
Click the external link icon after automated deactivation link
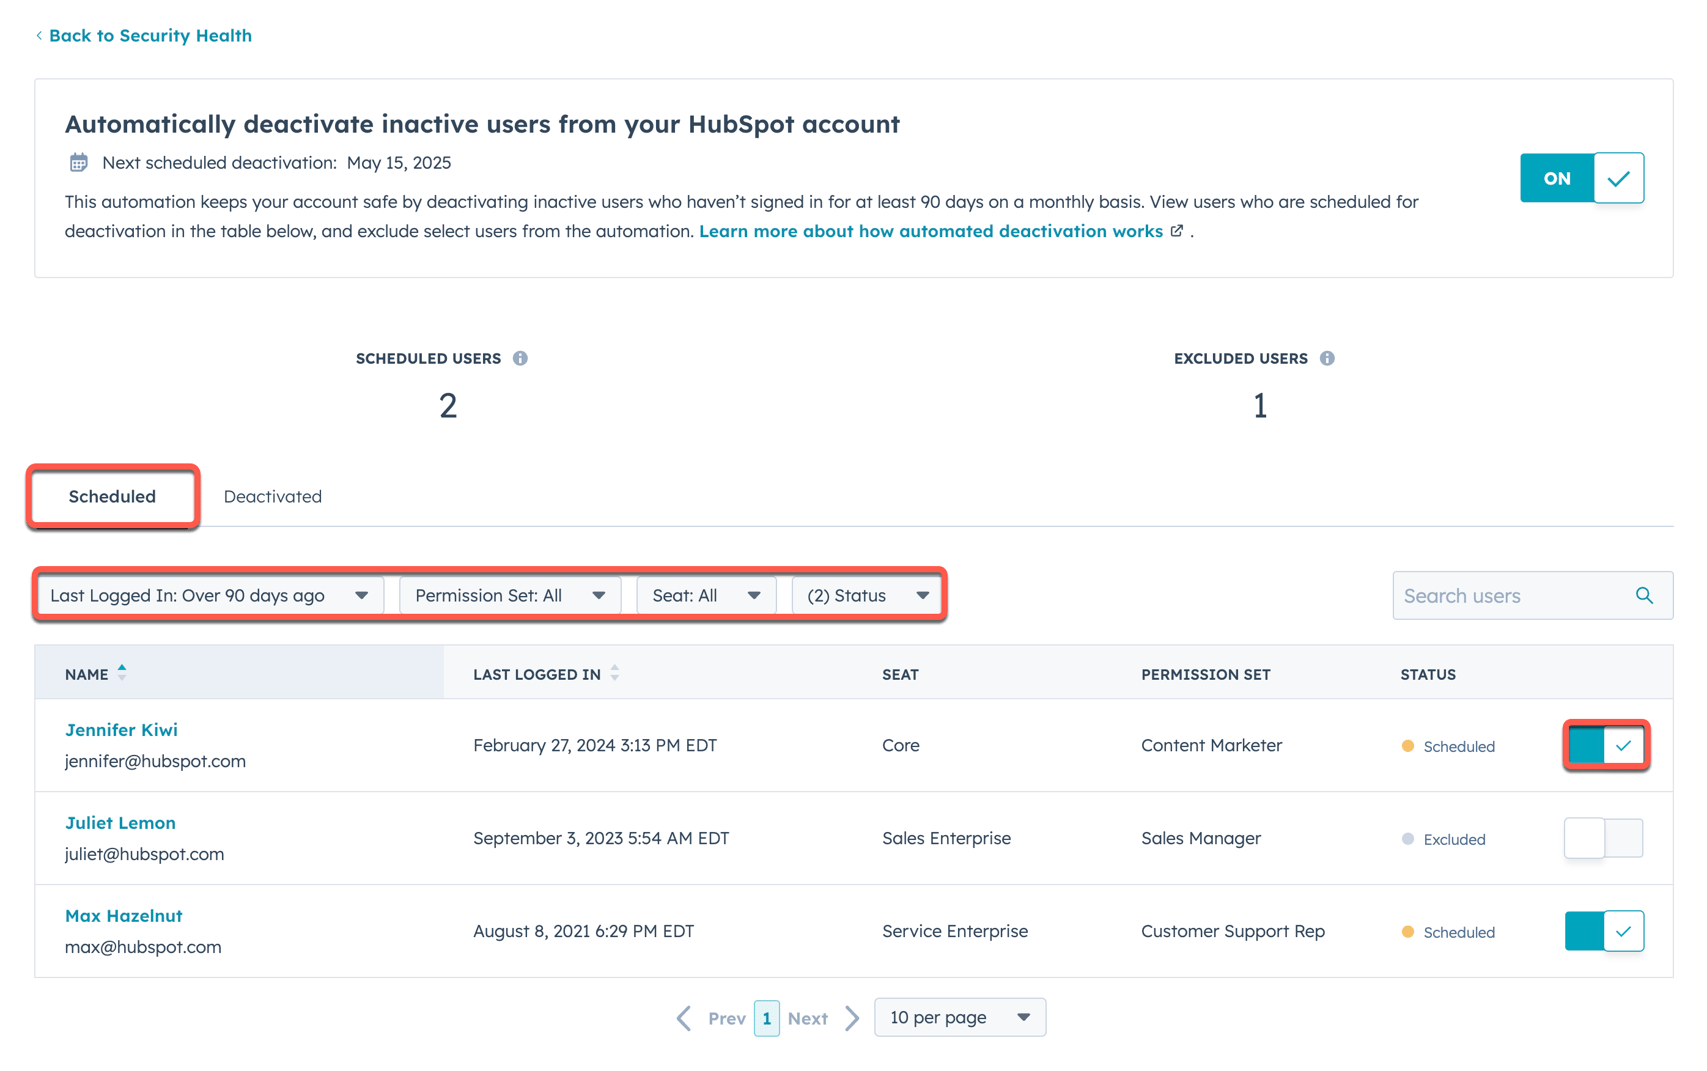pos(1176,231)
